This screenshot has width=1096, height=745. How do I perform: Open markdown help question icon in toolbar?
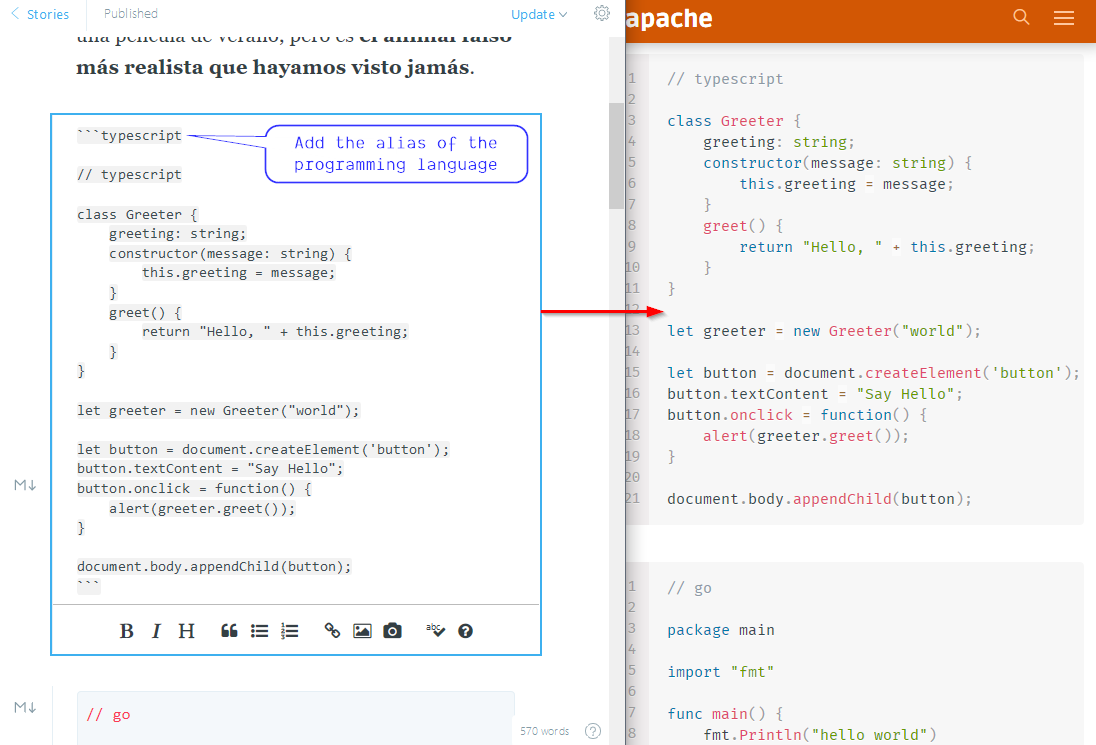[x=466, y=631]
